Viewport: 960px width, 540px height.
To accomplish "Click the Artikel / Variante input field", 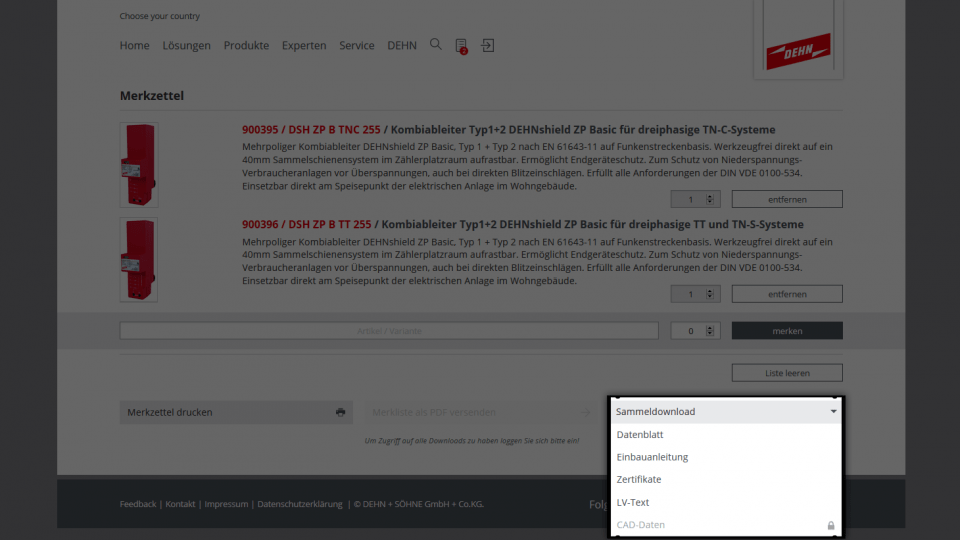I will [x=389, y=331].
